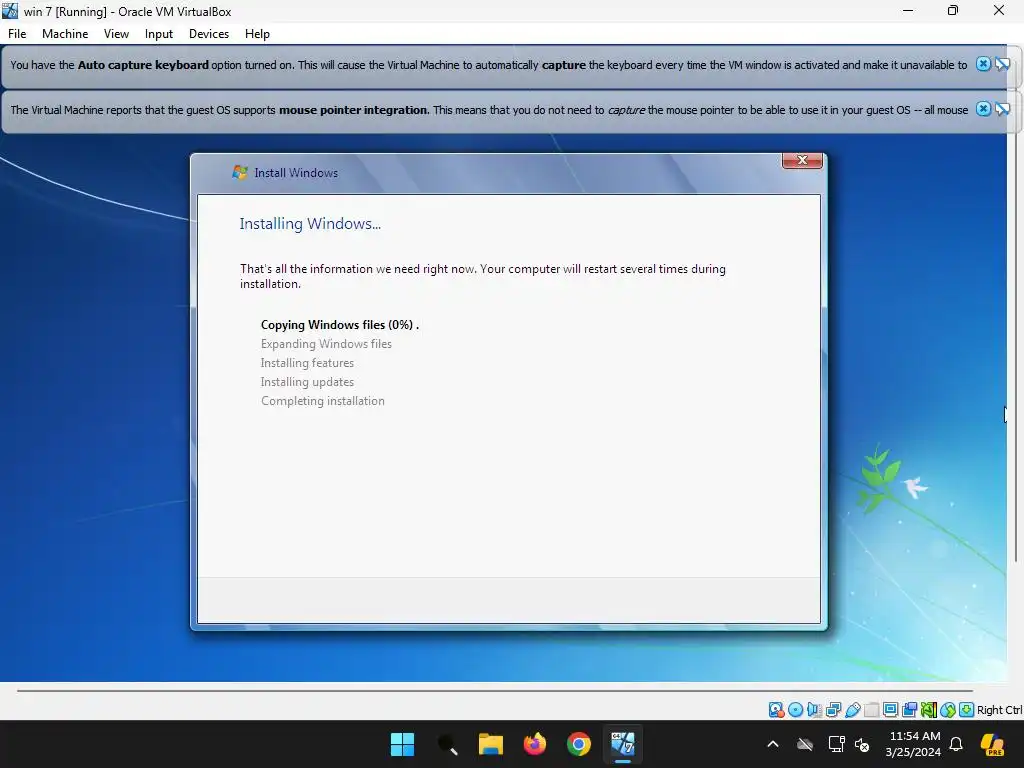
Task: Click the Completing installation step
Action: coord(323,400)
